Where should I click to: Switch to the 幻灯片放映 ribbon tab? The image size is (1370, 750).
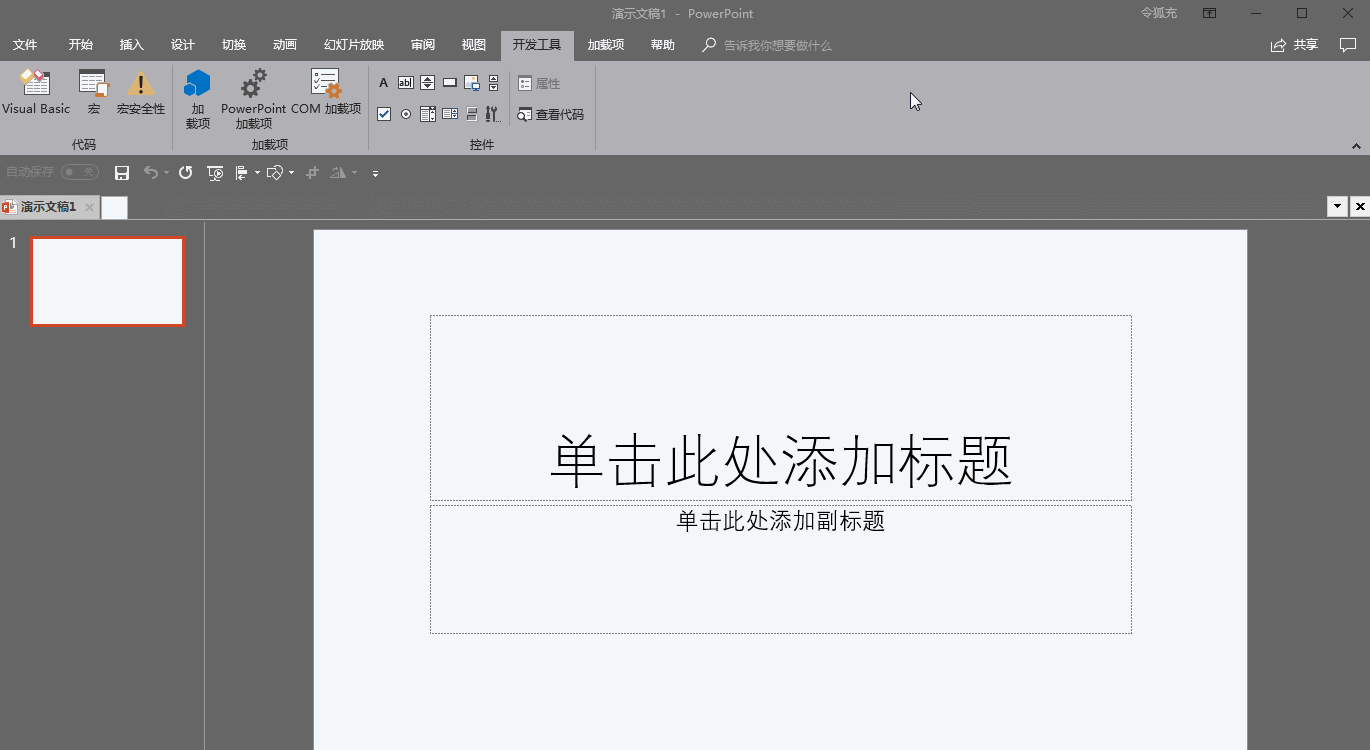352,44
